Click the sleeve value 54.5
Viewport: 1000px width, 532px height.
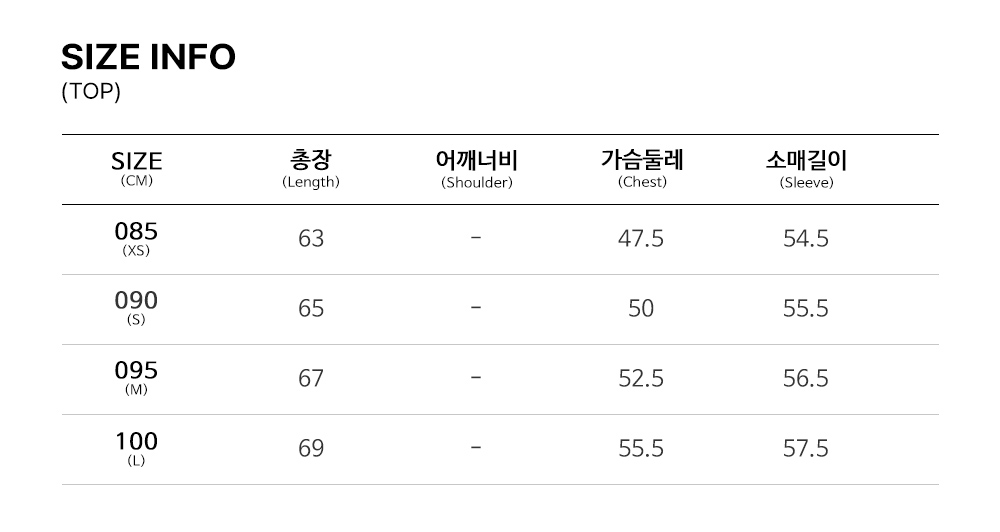[x=806, y=239]
